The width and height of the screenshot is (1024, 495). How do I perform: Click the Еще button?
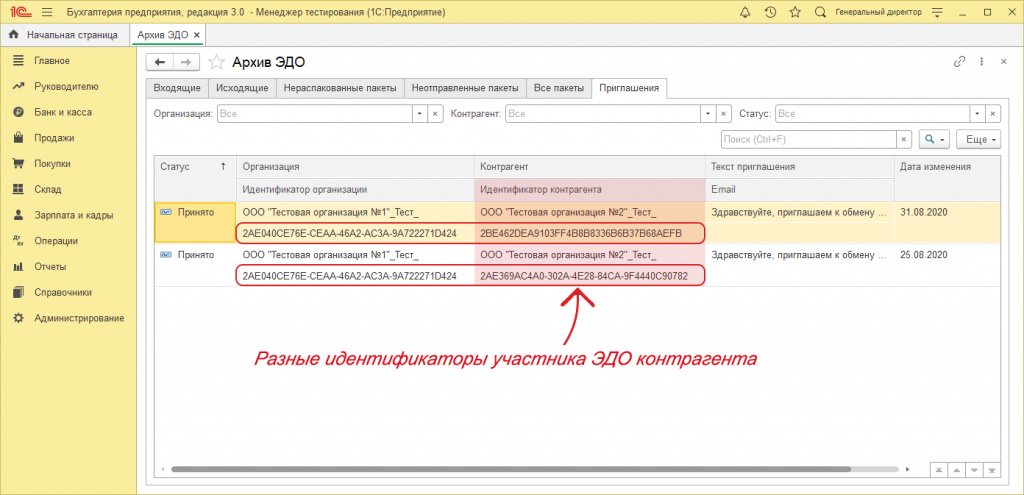(978, 139)
